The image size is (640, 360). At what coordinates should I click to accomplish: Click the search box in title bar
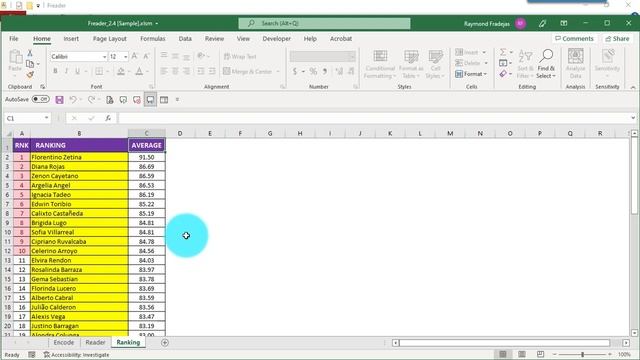tap(324, 23)
